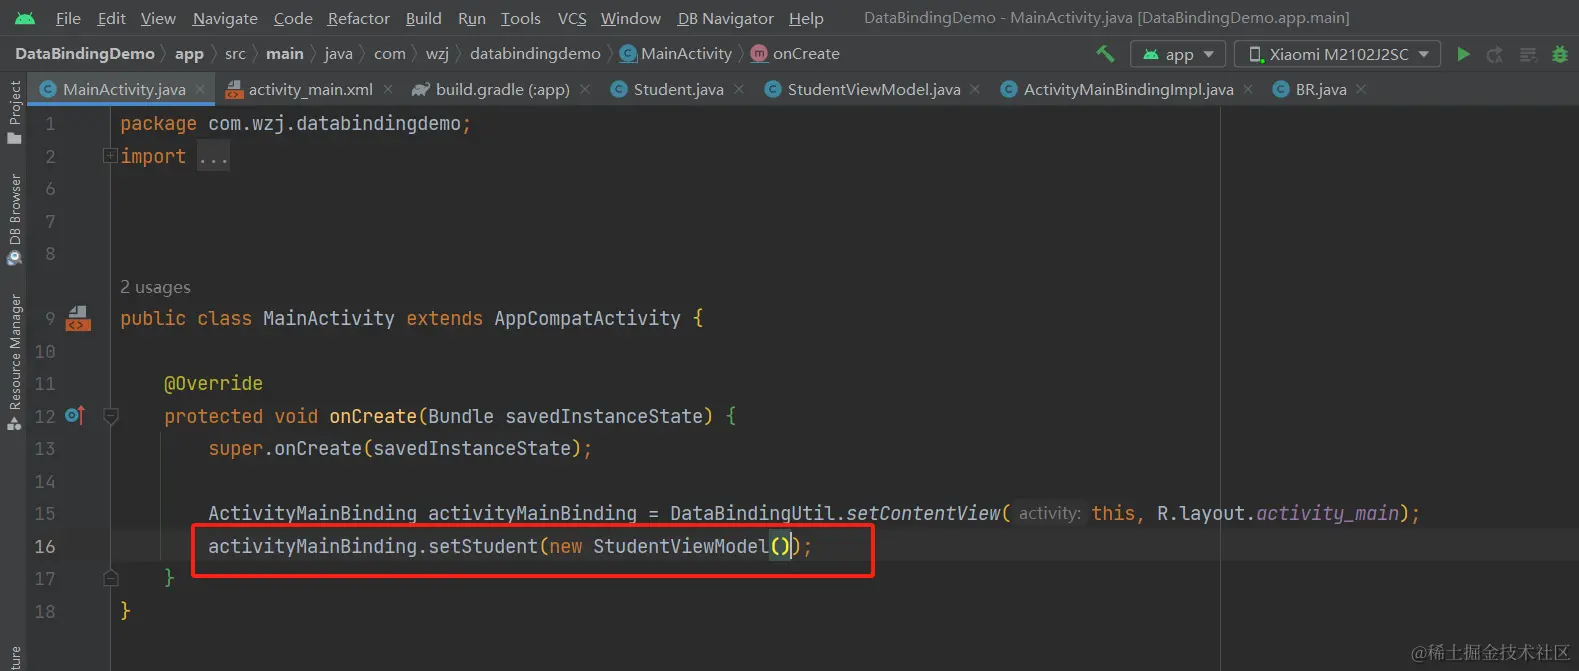Switch to the ActivityMainBindingImpl.java tab
Image resolution: width=1579 pixels, height=671 pixels.
[1128, 89]
